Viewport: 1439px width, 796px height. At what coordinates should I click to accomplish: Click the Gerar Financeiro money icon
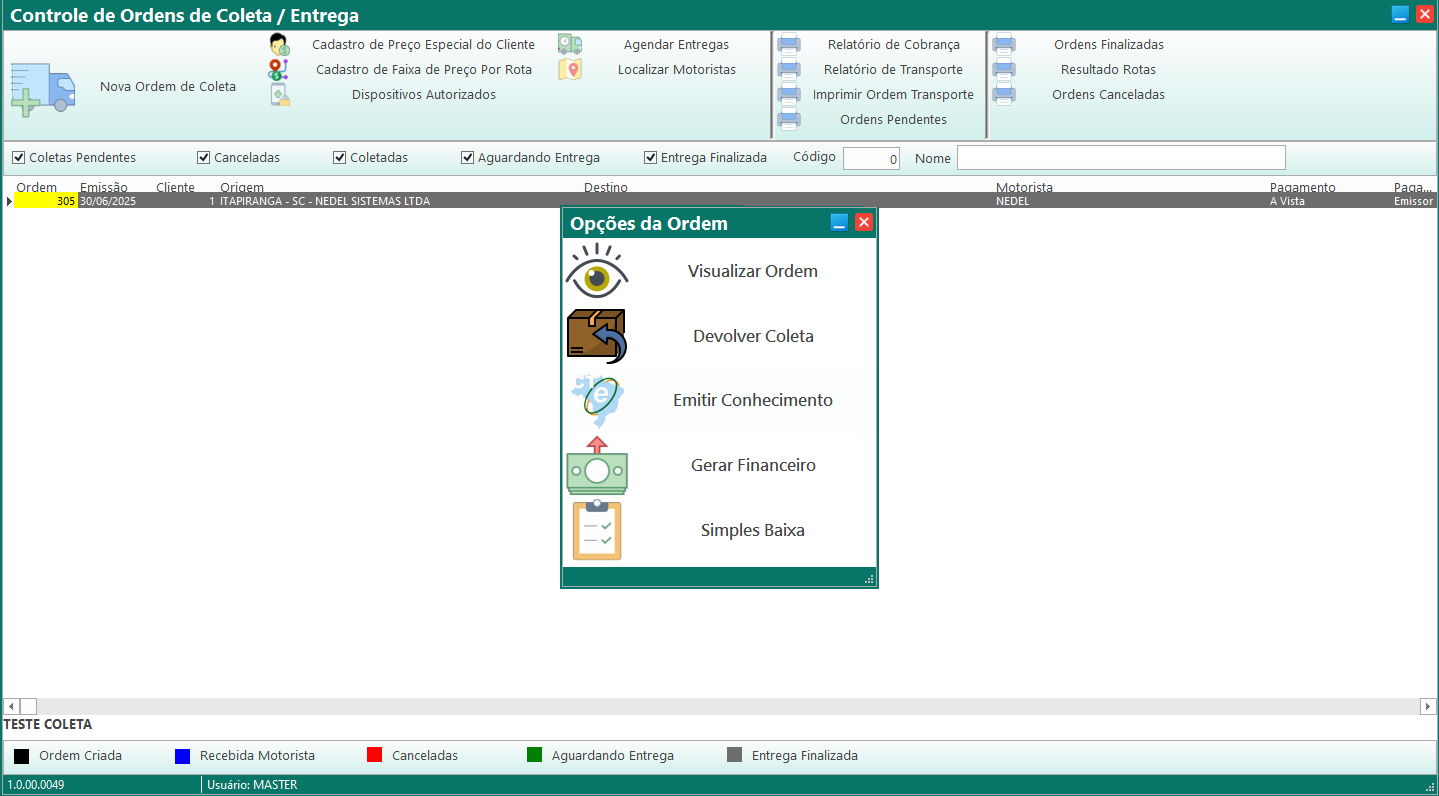[x=597, y=466]
